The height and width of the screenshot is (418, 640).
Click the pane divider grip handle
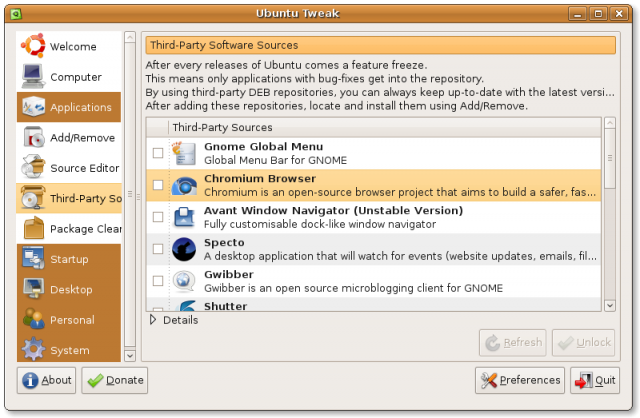click(x=138, y=196)
